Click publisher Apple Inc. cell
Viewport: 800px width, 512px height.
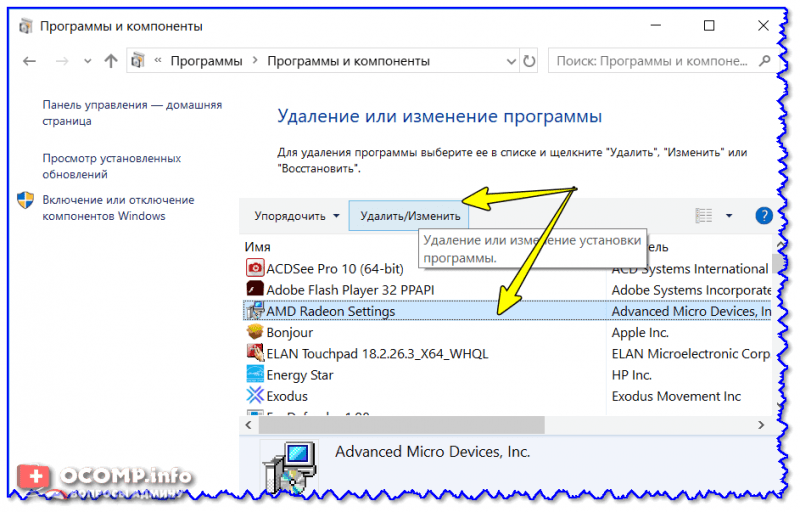click(x=640, y=332)
